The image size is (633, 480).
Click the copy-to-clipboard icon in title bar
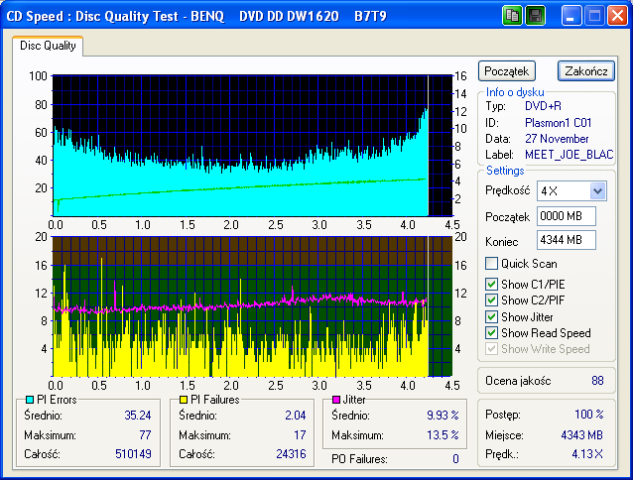(512, 16)
